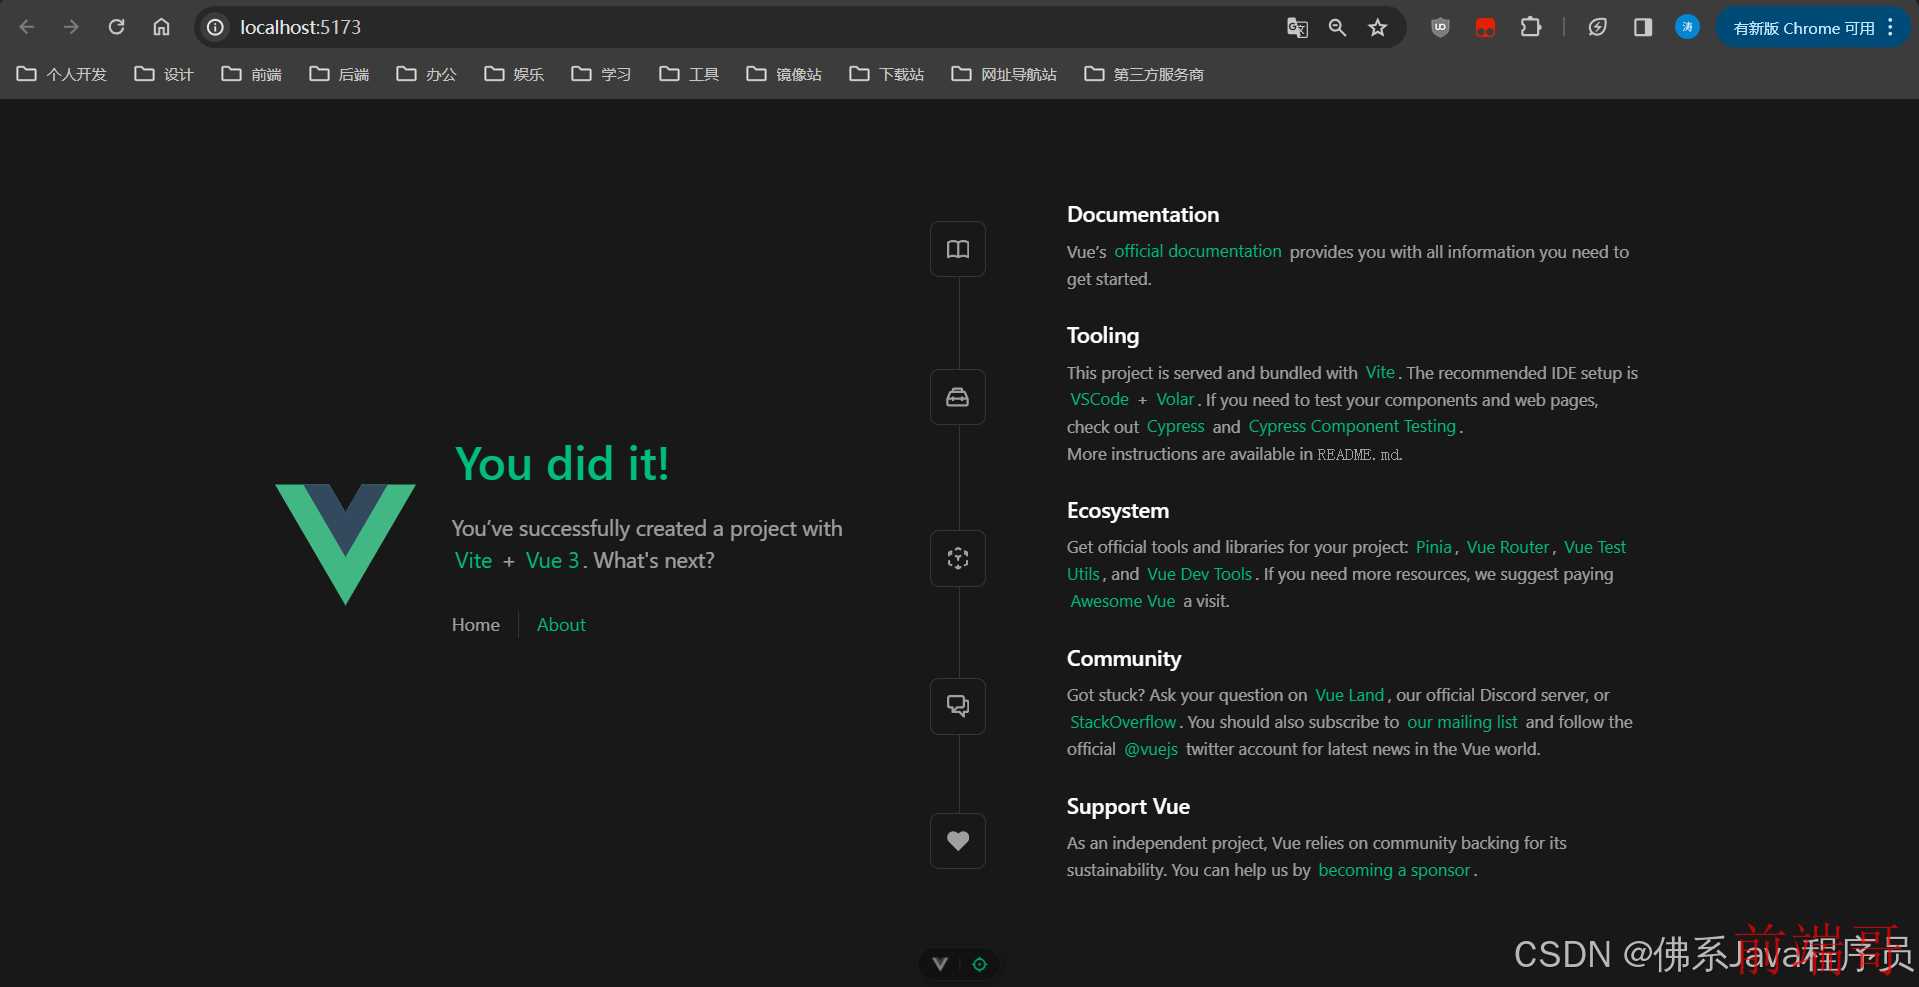The image size is (1919, 987).
Task: Open the translate page icon
Action: 1297,27
